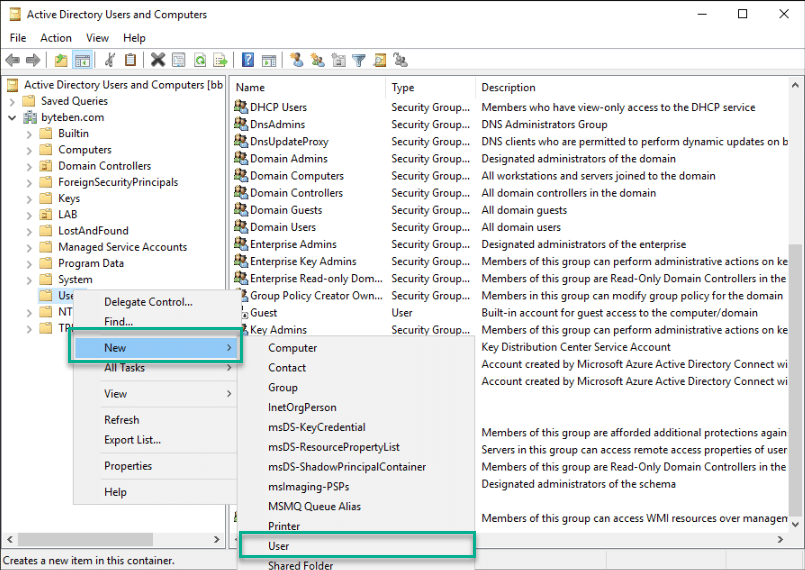
Task: Click the Add to group toolbar icon
Action: [400, 60]
